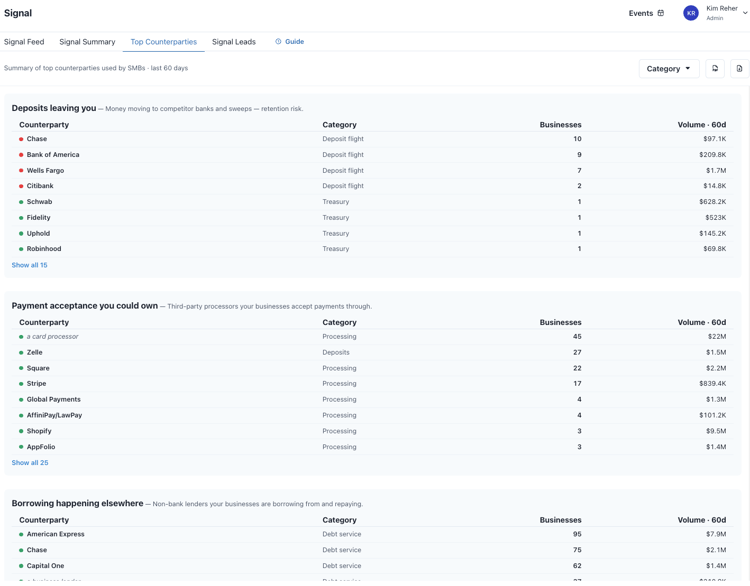Open the Signal Leads tab

pyautogui.click(x=234, y=42)
